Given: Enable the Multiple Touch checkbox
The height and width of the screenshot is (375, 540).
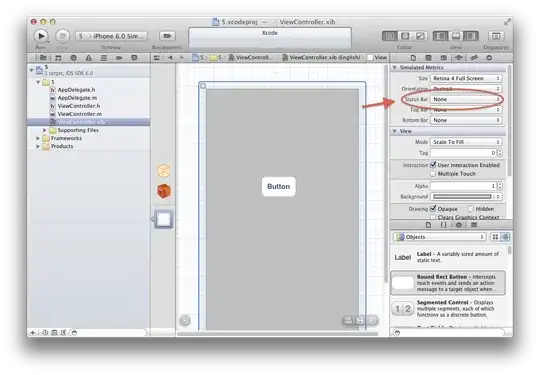Looking at the screenshot, I should point(433,174).
